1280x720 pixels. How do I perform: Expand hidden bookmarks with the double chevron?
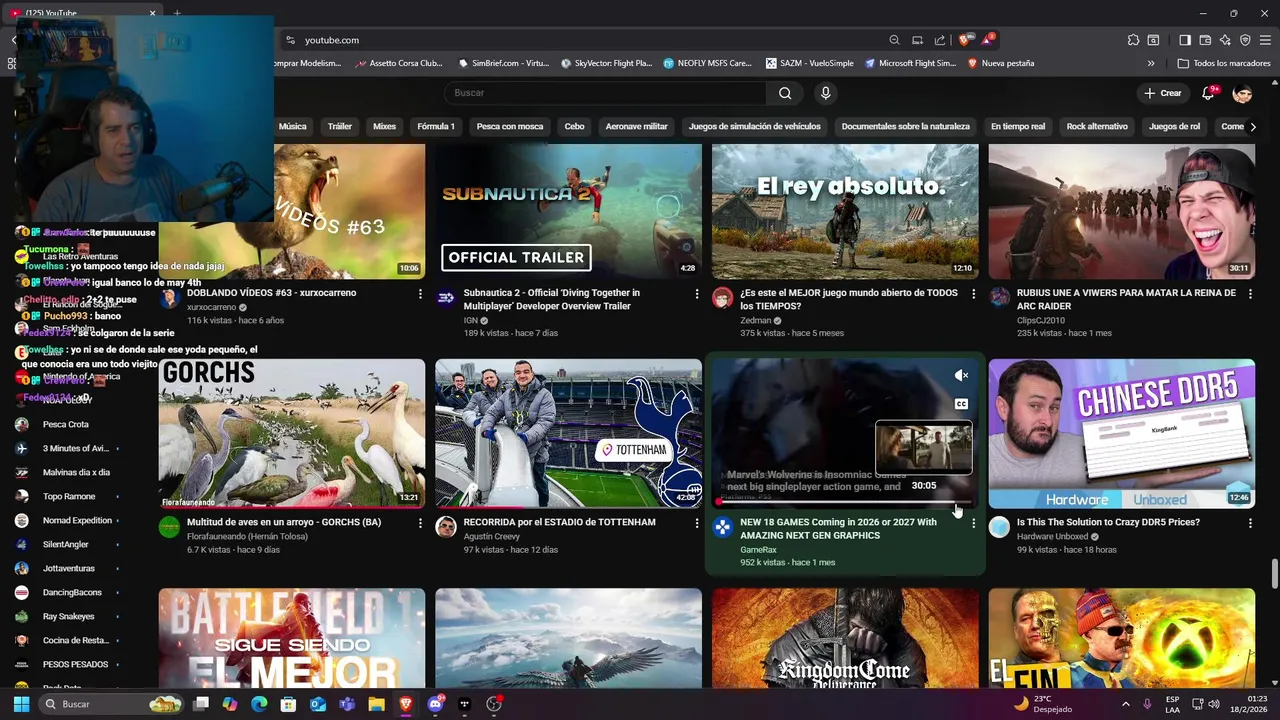(x=1151, y=63)
